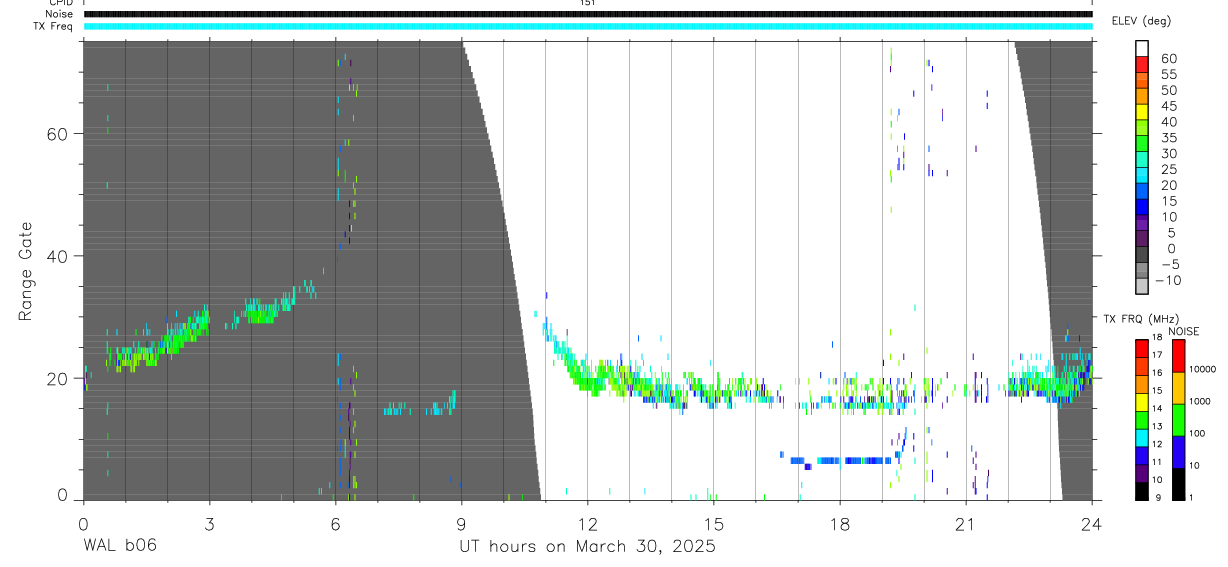Click the '-10' label on the ELEV scale
The image size is (1228, 567).
(1170, 281)
